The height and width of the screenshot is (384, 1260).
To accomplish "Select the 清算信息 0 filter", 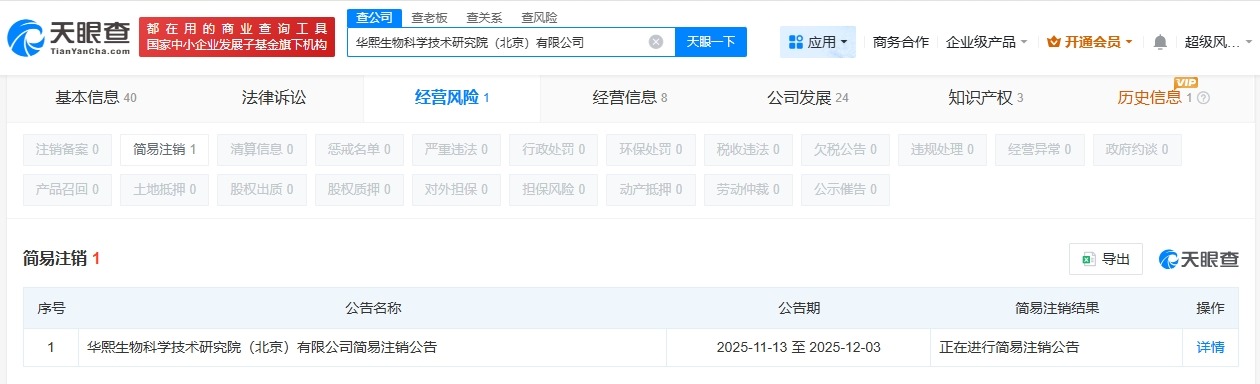I will [x=262, y=150].
